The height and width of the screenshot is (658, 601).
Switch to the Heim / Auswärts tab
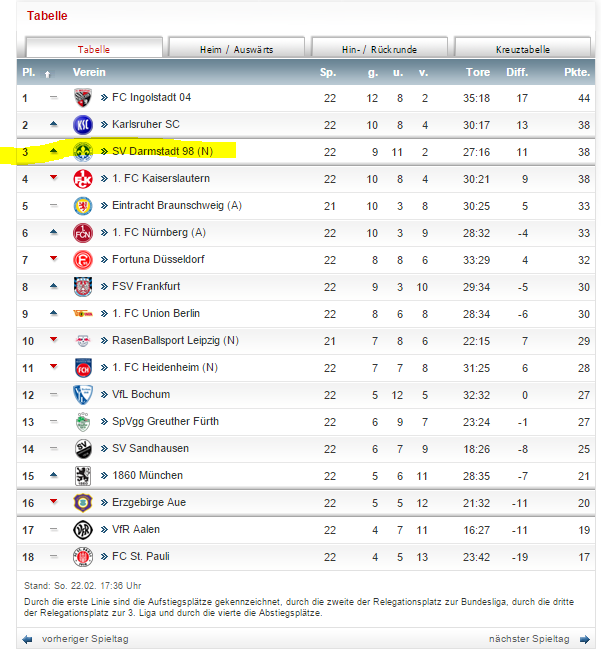(236, 47)
